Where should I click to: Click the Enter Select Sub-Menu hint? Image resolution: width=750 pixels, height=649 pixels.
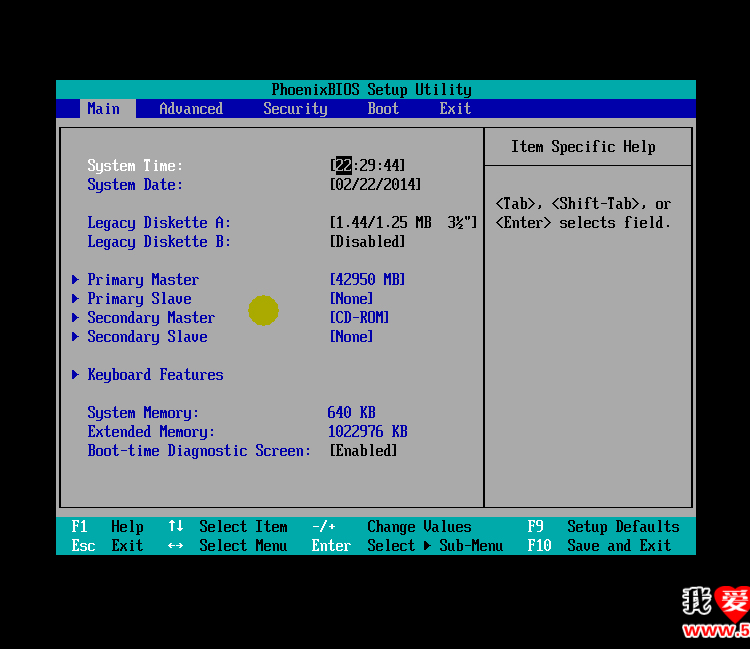click(x=408, y=546)
